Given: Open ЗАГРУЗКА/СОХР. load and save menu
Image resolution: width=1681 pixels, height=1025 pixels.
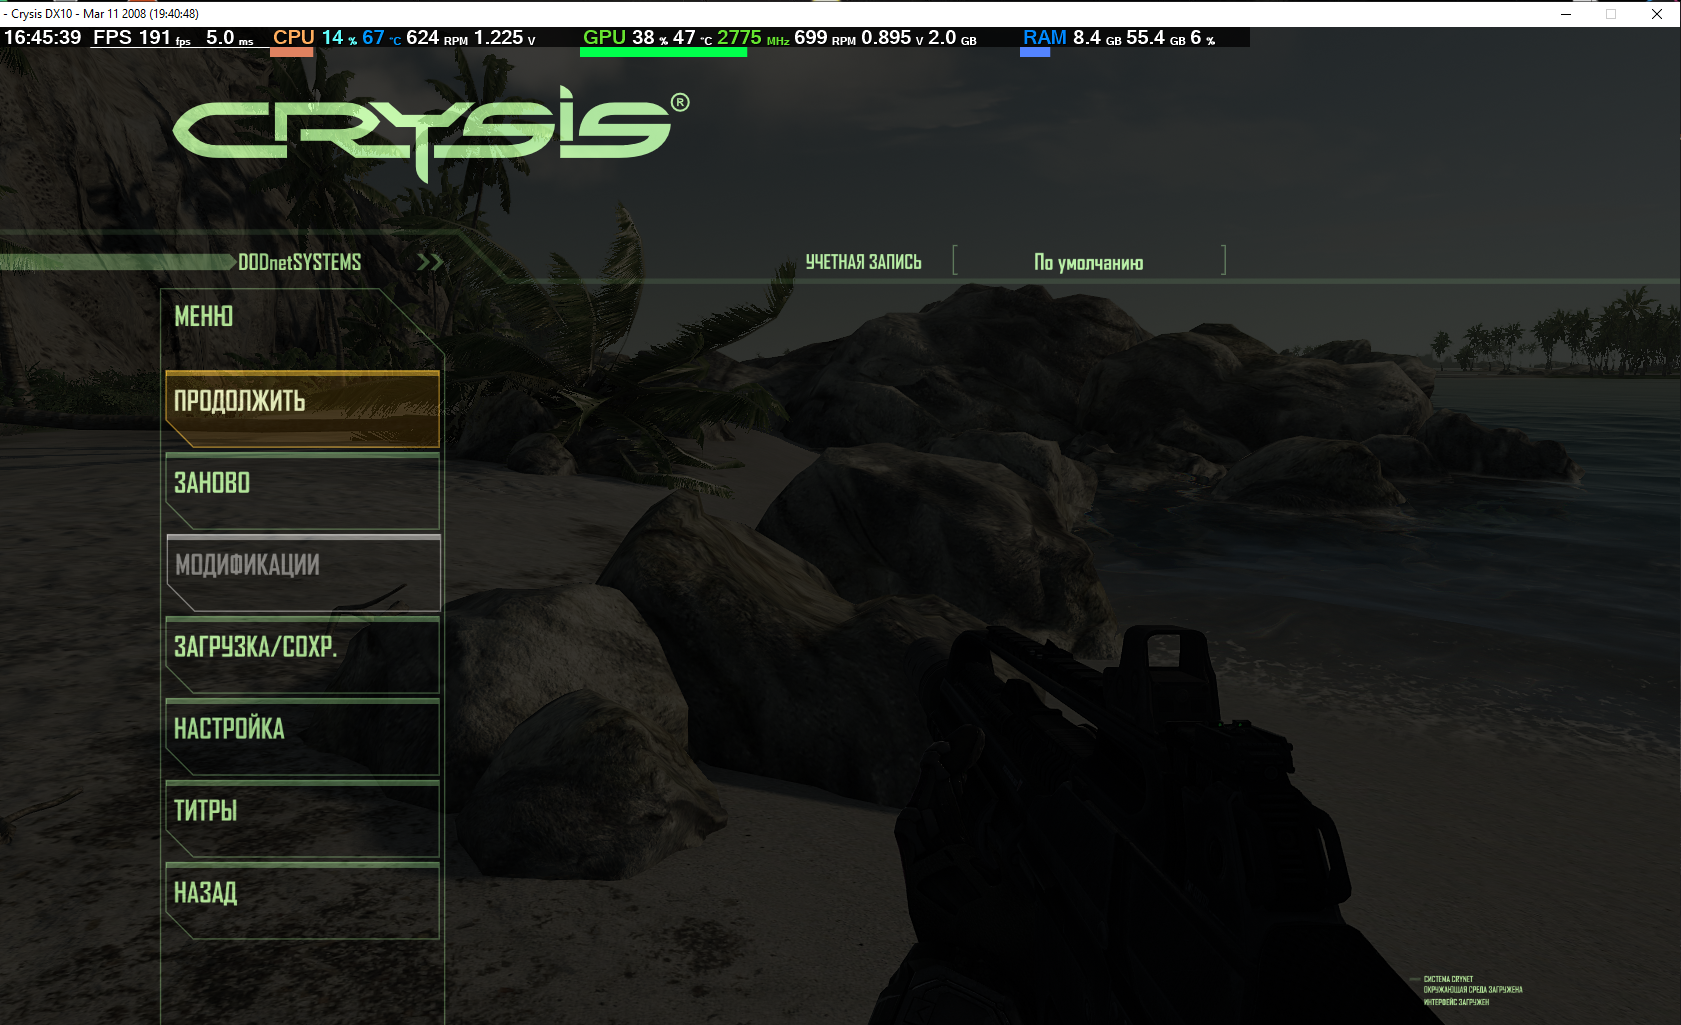Looking at the screenshot, I should click(302, 655).
